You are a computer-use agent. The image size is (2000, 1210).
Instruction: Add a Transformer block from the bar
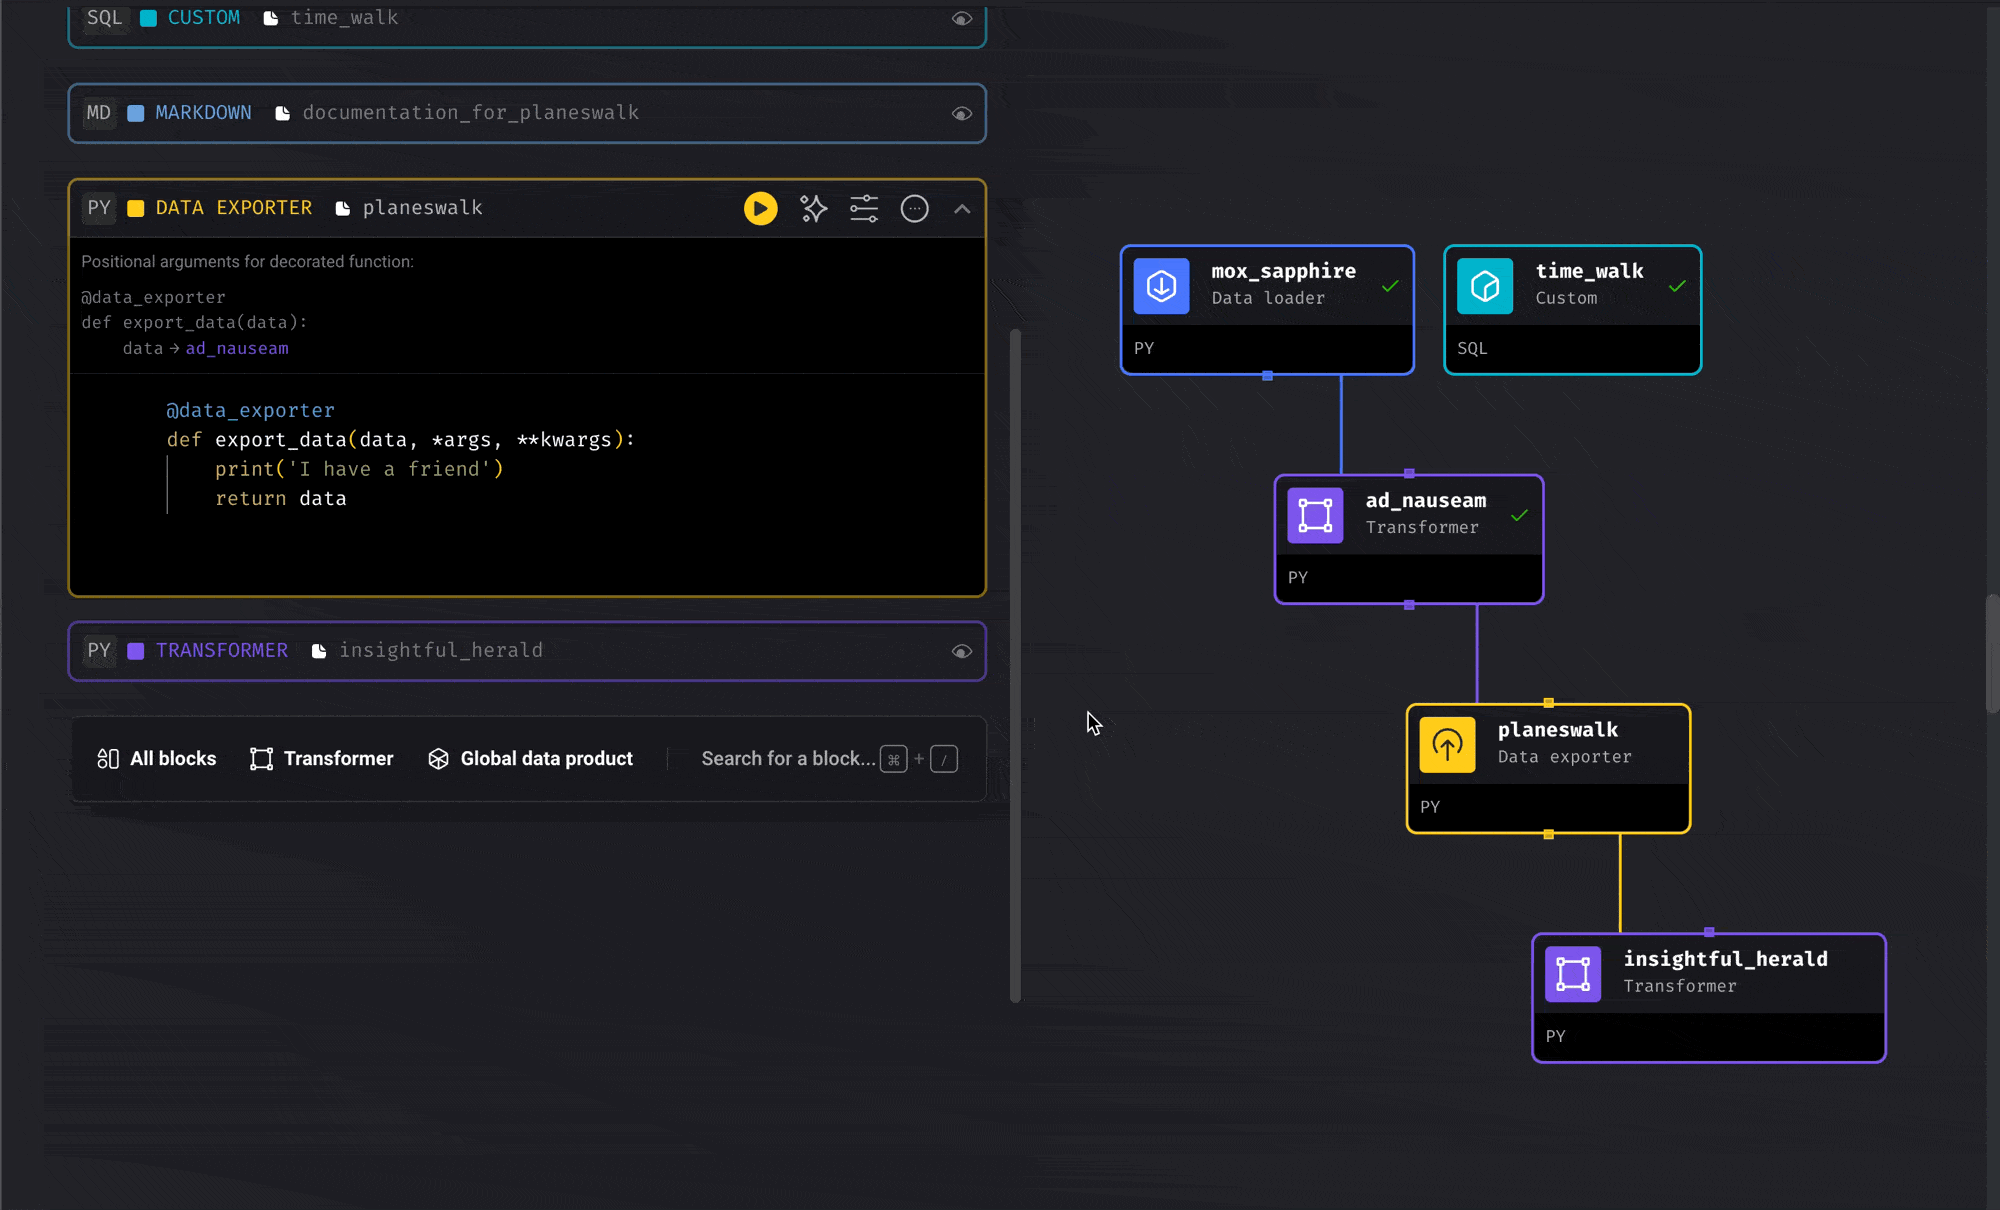321,759
